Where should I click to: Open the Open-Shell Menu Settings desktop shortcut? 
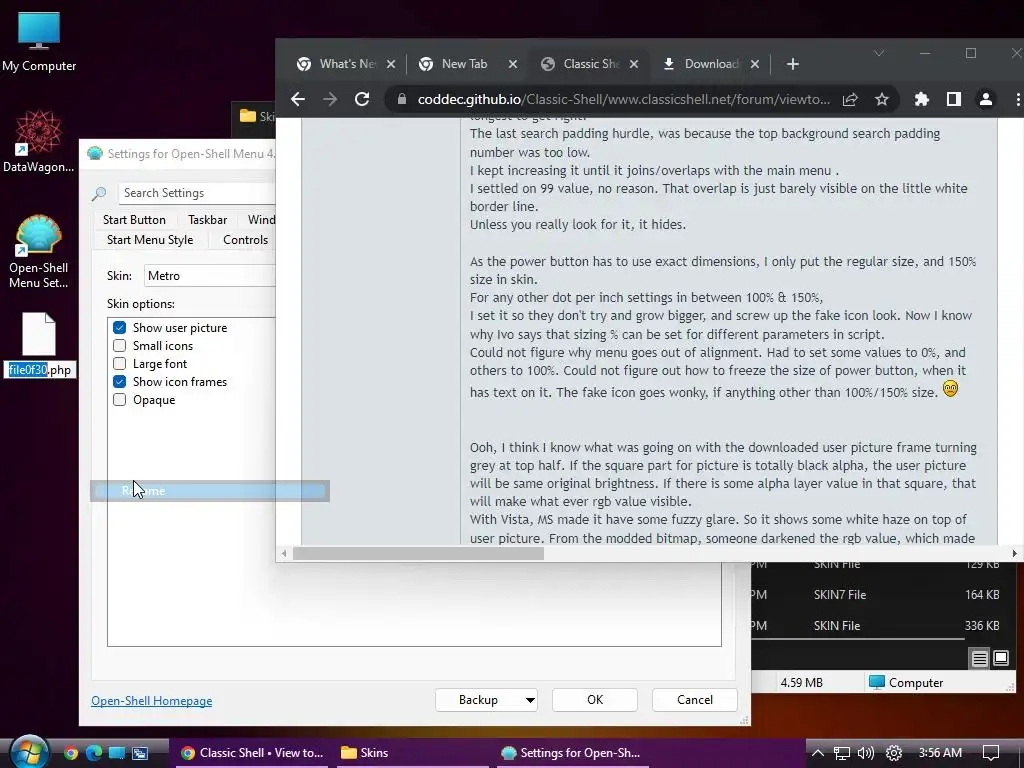39,251
